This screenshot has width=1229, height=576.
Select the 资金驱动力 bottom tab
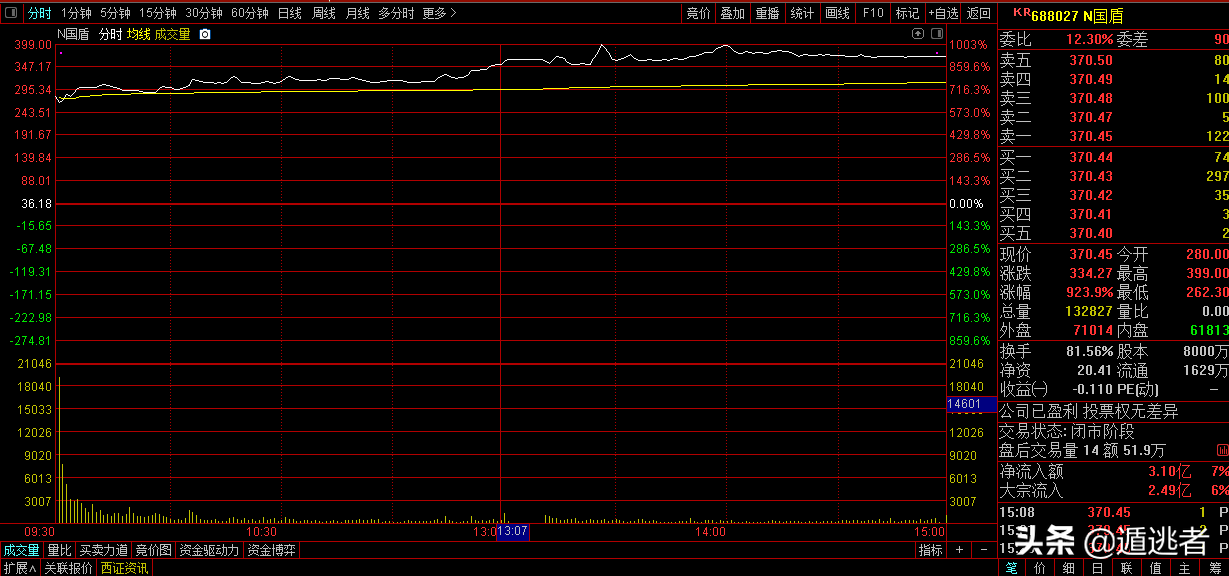pyautogui.click(x=209, y=550)
